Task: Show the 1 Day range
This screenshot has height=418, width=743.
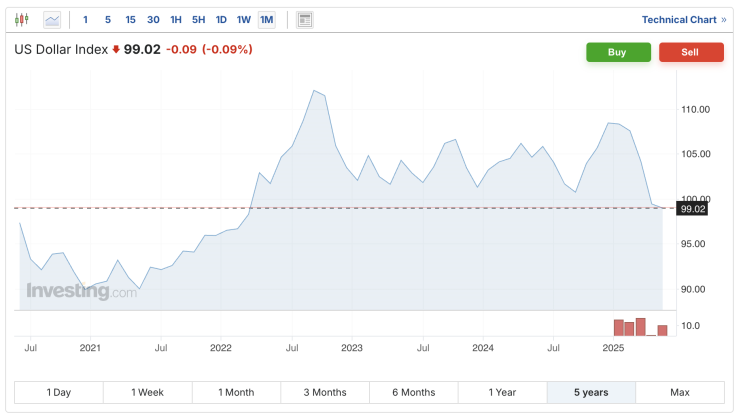Action: pos(59,392)
